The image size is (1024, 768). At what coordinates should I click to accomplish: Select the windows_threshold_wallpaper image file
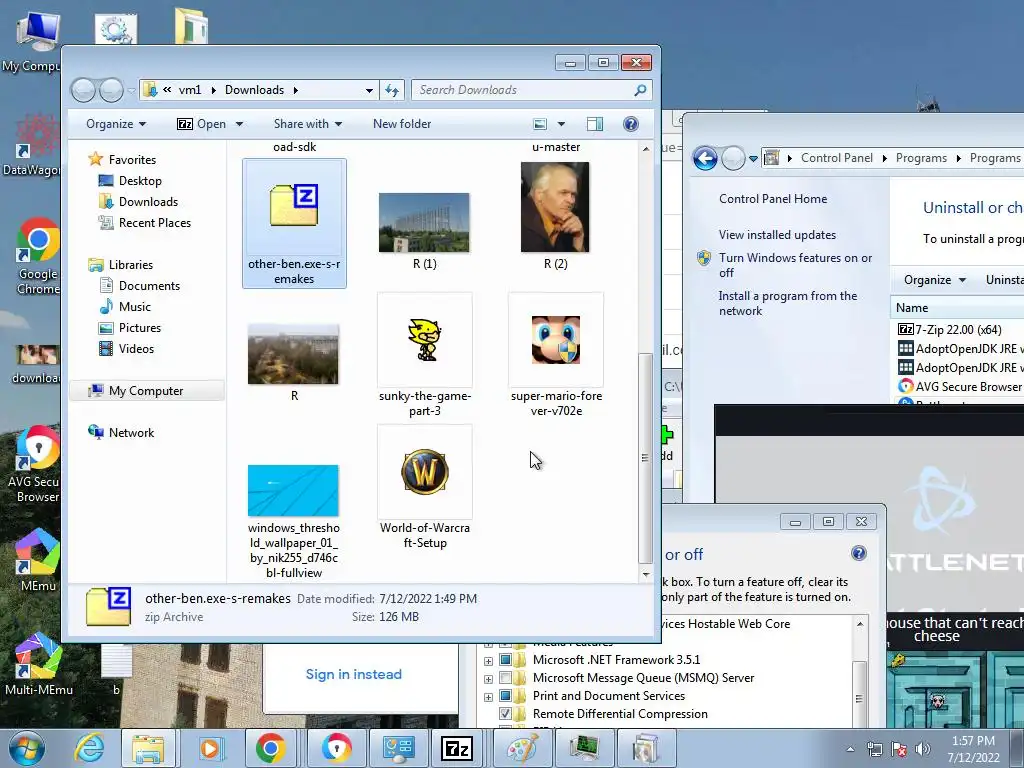click(293, 490)
